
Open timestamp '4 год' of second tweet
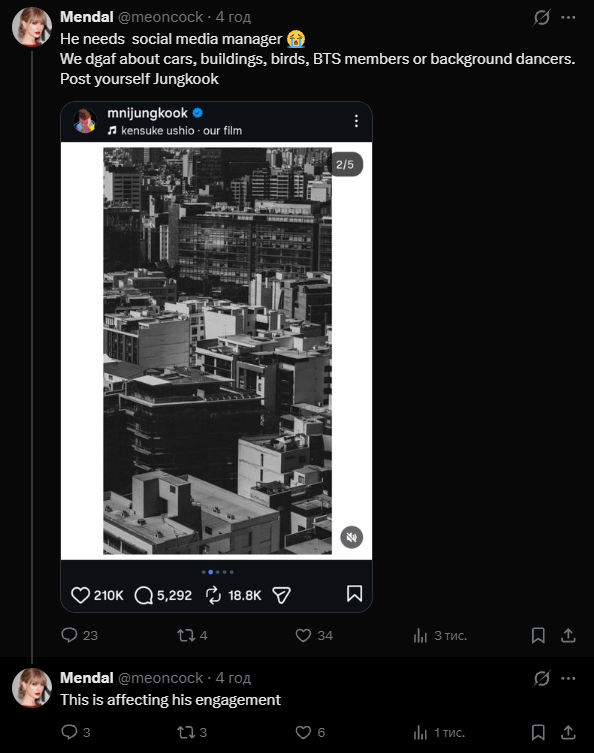coord(233,678)
